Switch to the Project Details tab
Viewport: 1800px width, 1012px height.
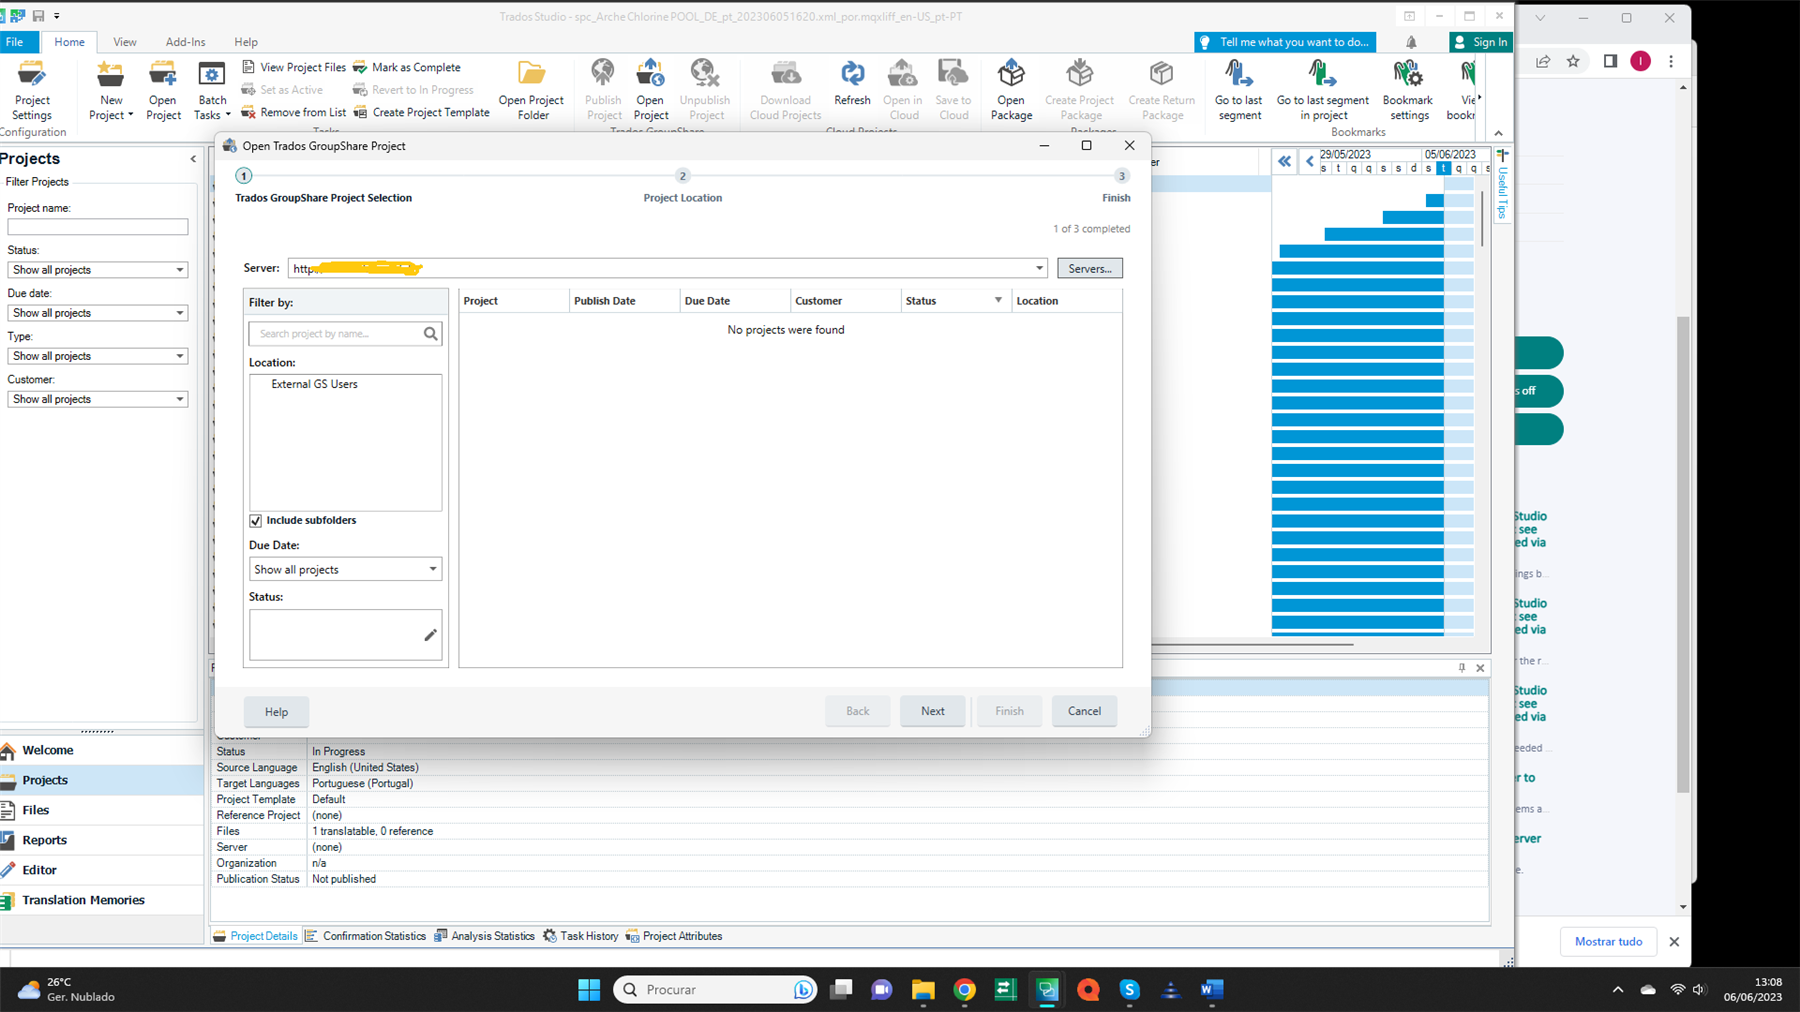(x=255, y=936)
